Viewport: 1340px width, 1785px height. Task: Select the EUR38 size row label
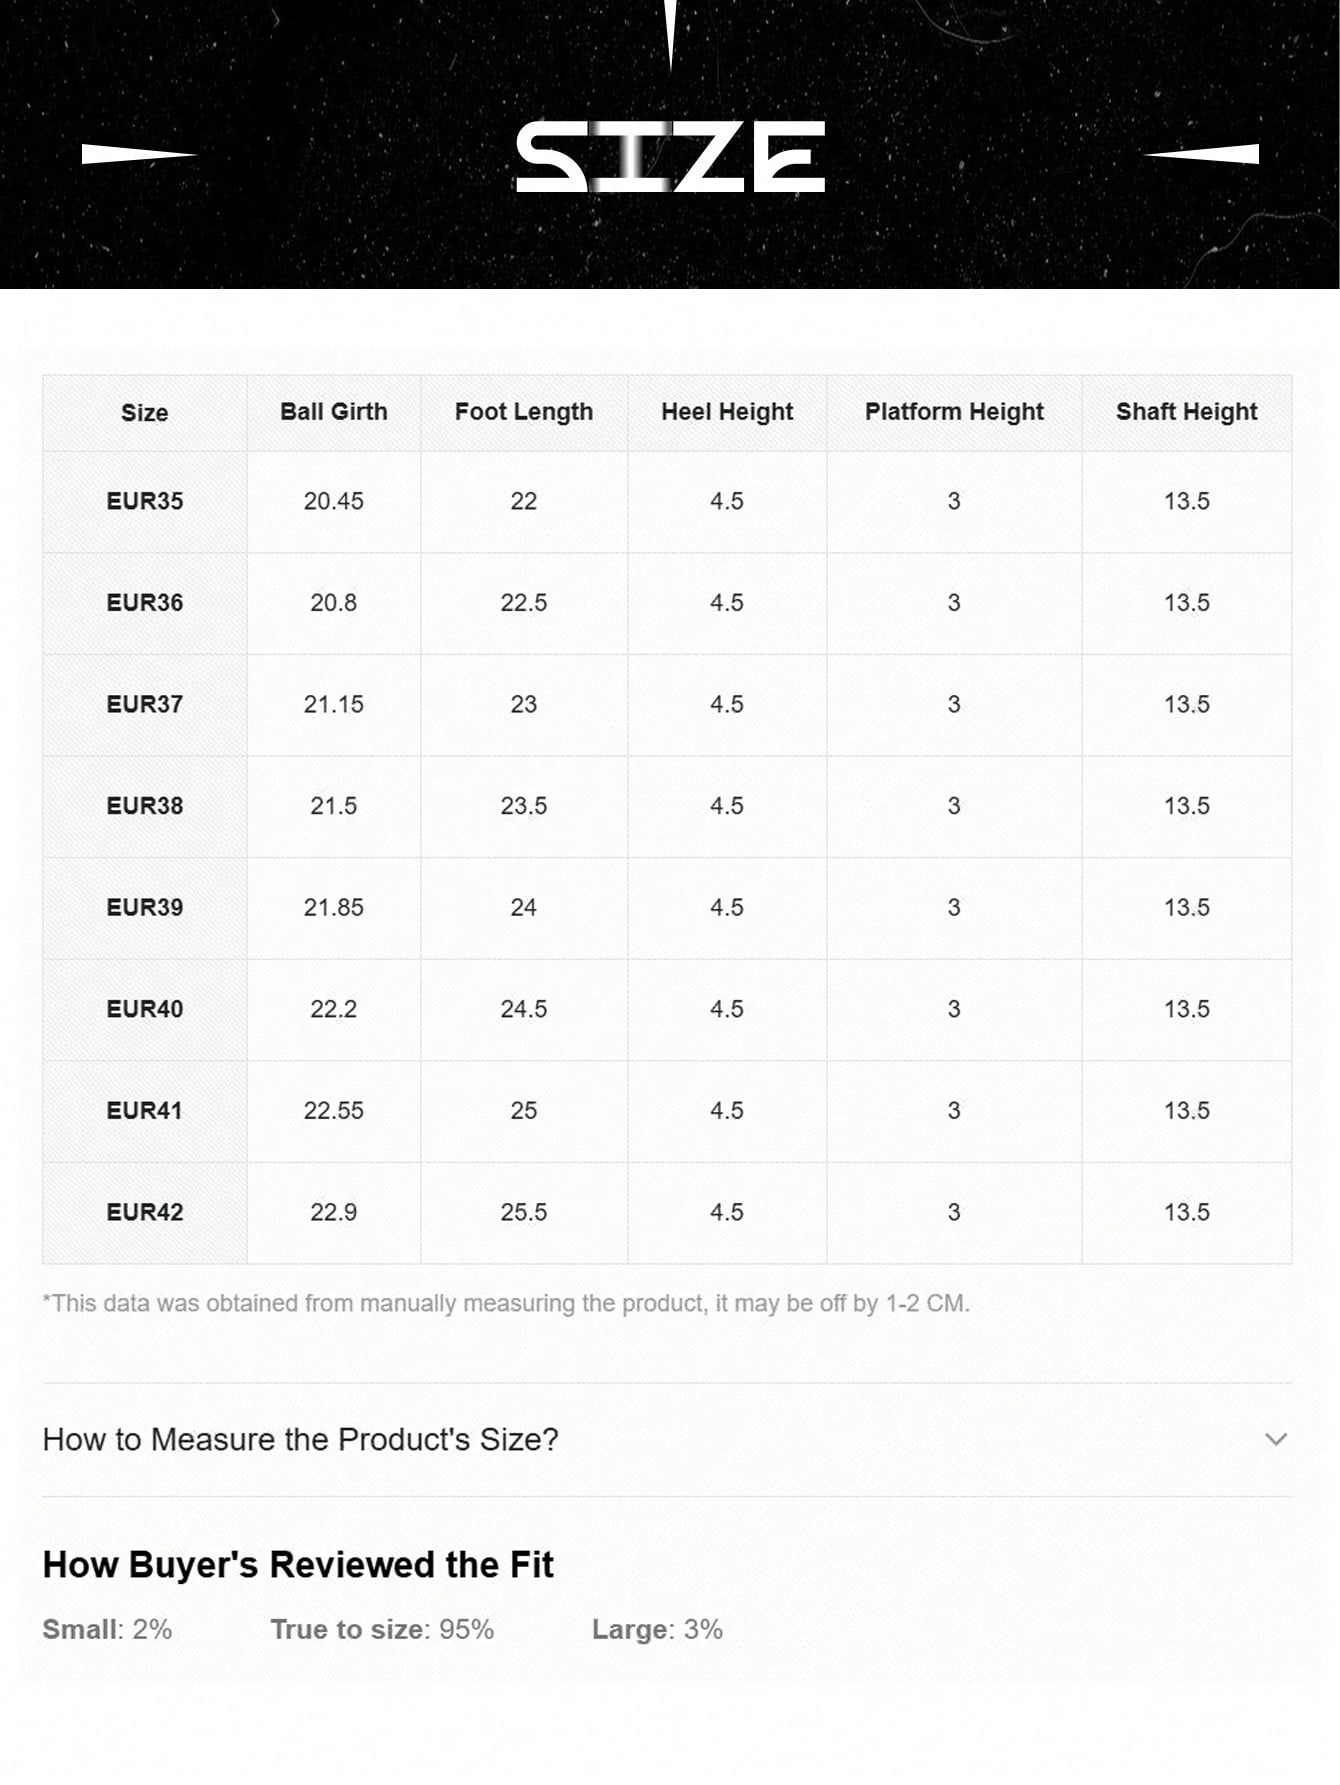tap(145, 806)
